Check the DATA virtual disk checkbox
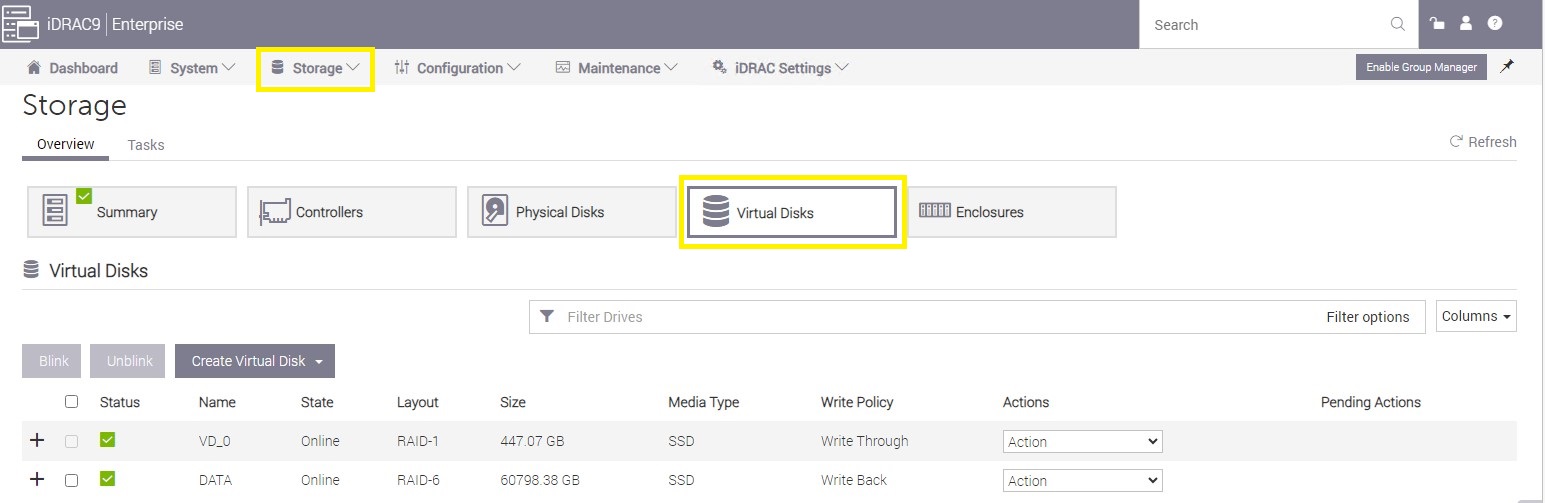1545x503 pixels. tap(71, 480)
